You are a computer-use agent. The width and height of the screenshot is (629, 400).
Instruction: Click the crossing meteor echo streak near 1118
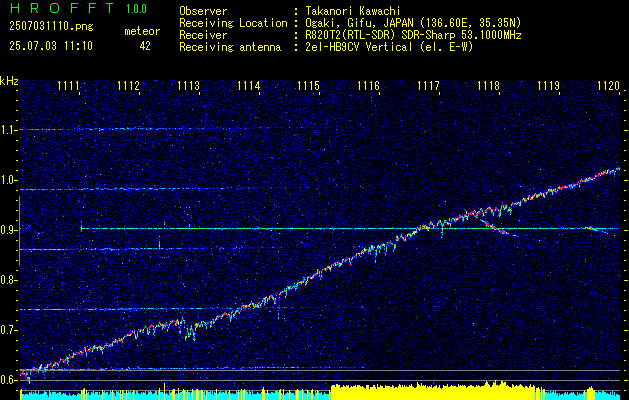point(494,227)
